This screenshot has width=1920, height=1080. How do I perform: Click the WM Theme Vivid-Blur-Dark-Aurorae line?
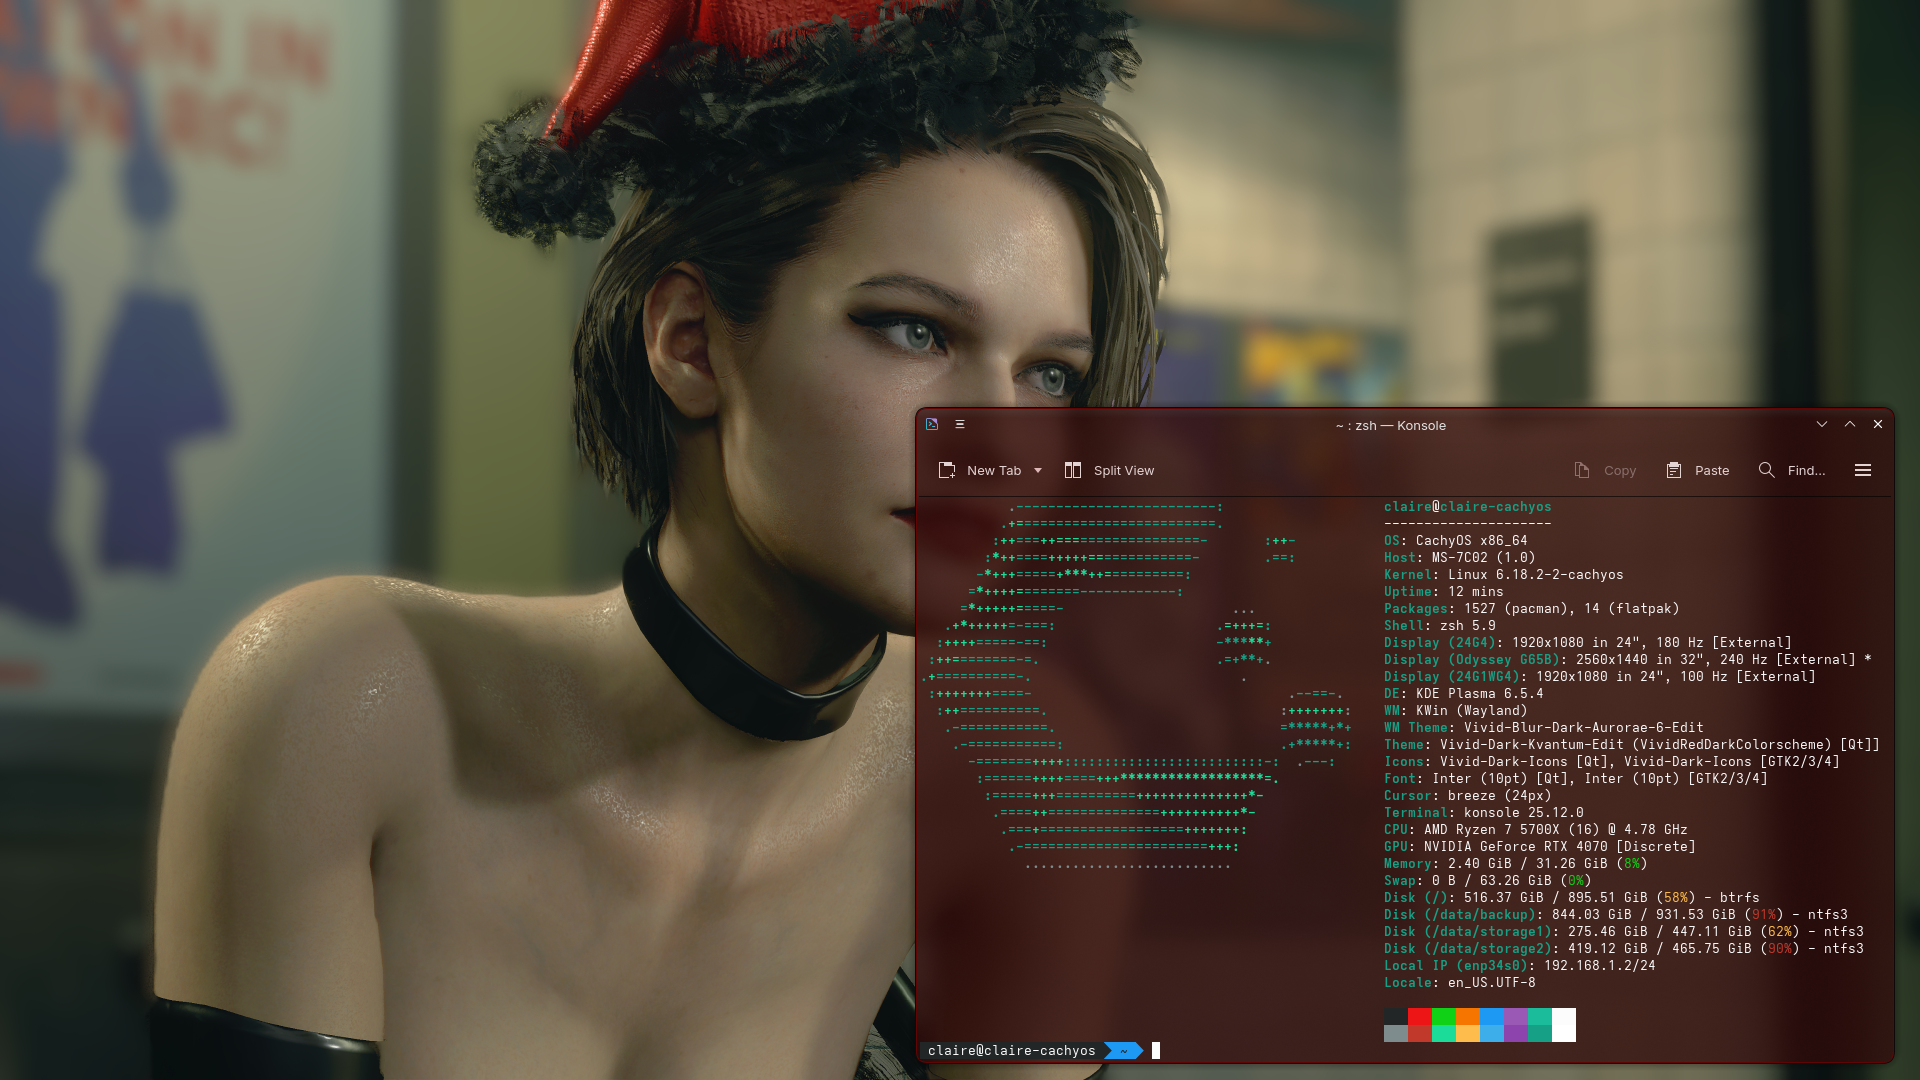point(1544,728)
